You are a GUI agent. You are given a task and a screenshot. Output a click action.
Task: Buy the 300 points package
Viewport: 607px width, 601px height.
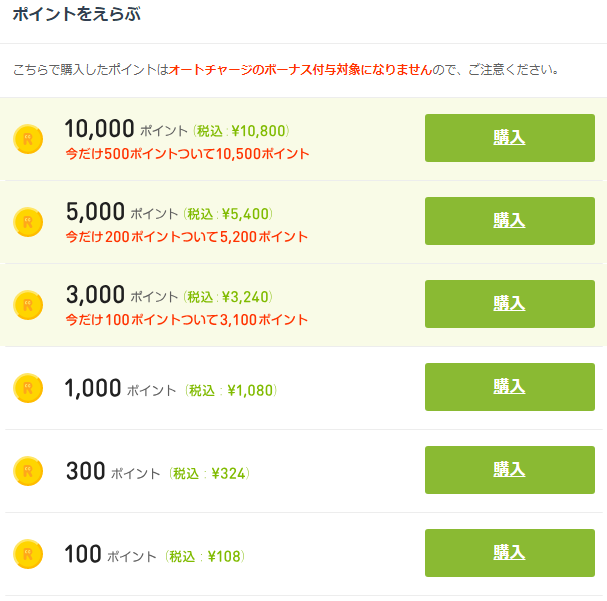tap(509, 470)
